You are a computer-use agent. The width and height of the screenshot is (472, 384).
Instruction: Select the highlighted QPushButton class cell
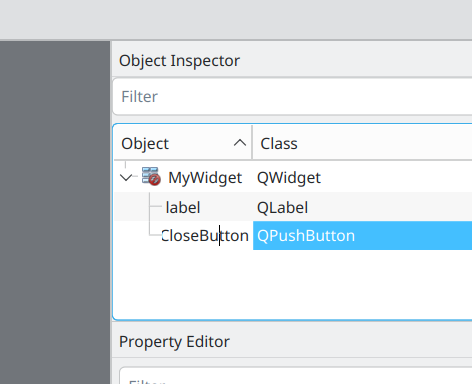click(x=362, y=235)
